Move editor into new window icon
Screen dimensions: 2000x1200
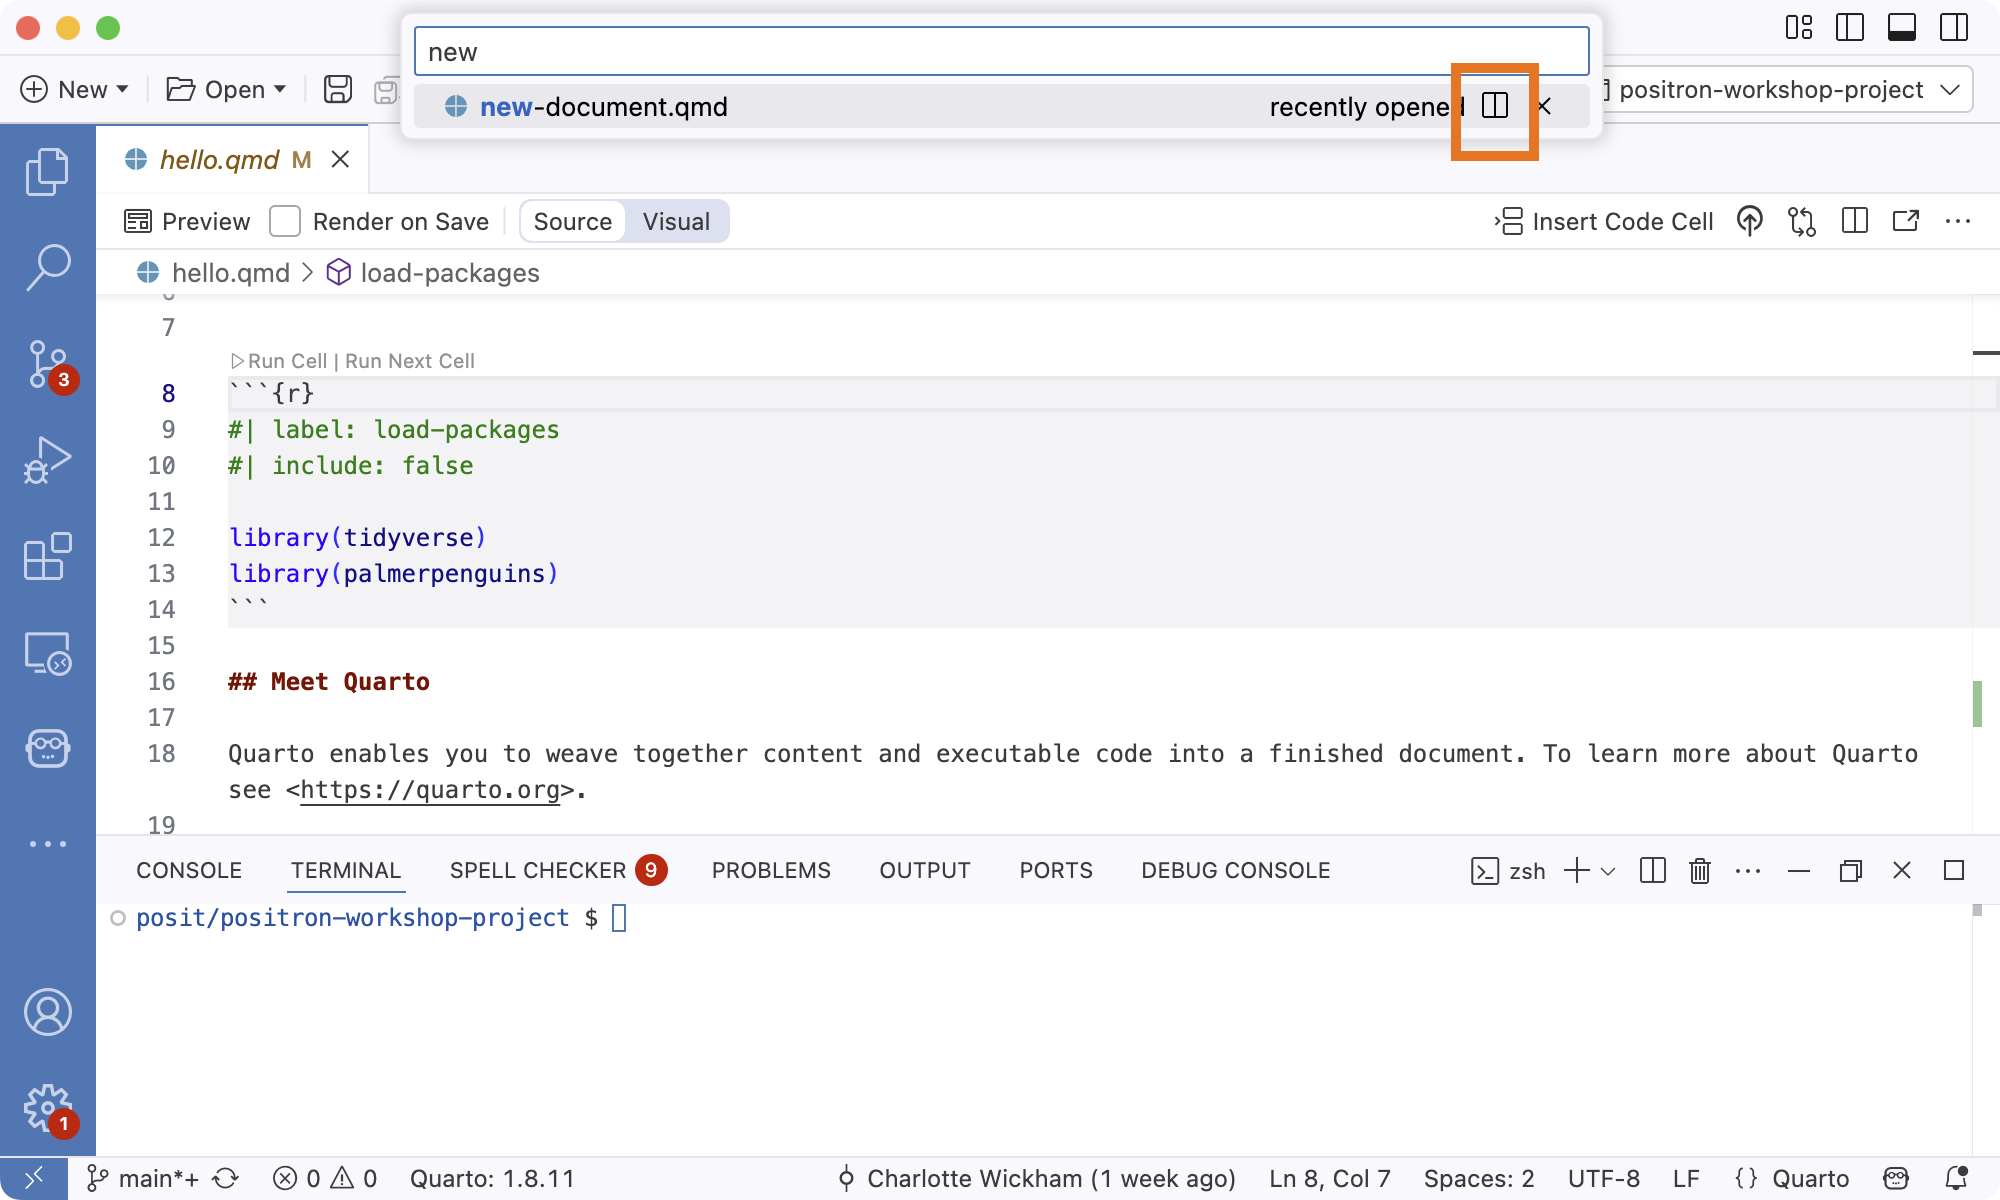point(1906,221)
